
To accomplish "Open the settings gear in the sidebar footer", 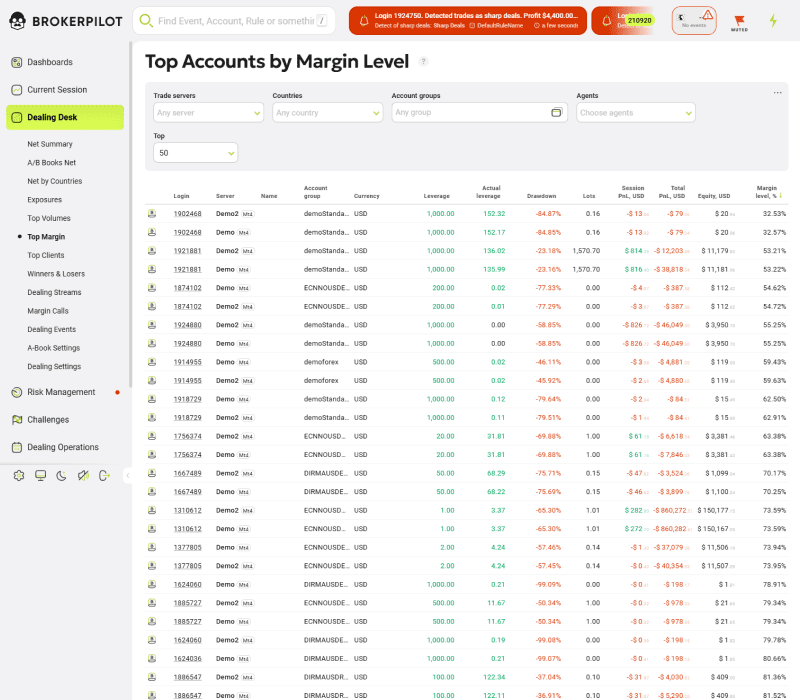I will [18, 476].
